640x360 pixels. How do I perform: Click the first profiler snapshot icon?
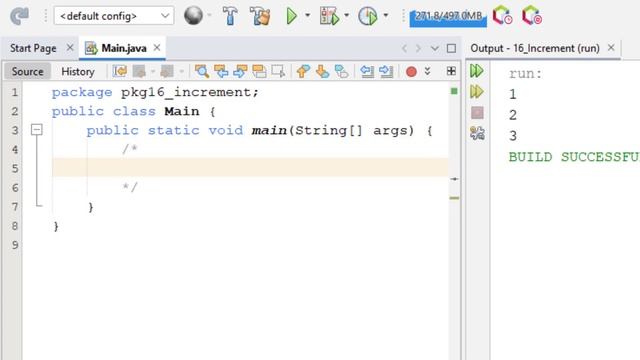502,16
